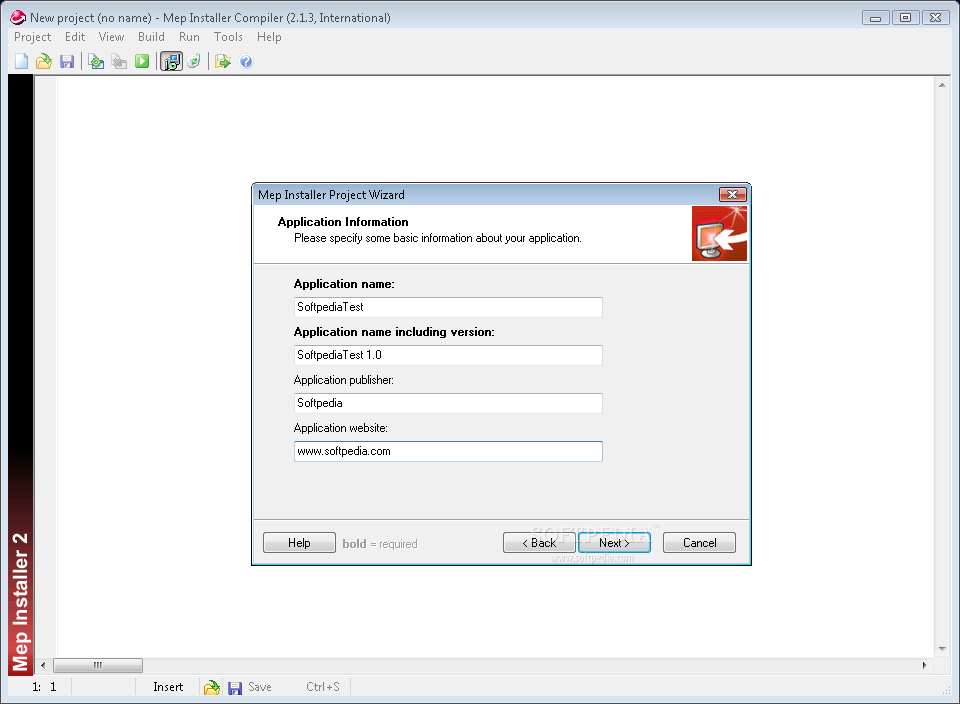Image resolution: width=960 pixels, height=704 pixels.
Task: Click the Build/compile installer icon
Action: pyautogui.click(x=96, y=61)
